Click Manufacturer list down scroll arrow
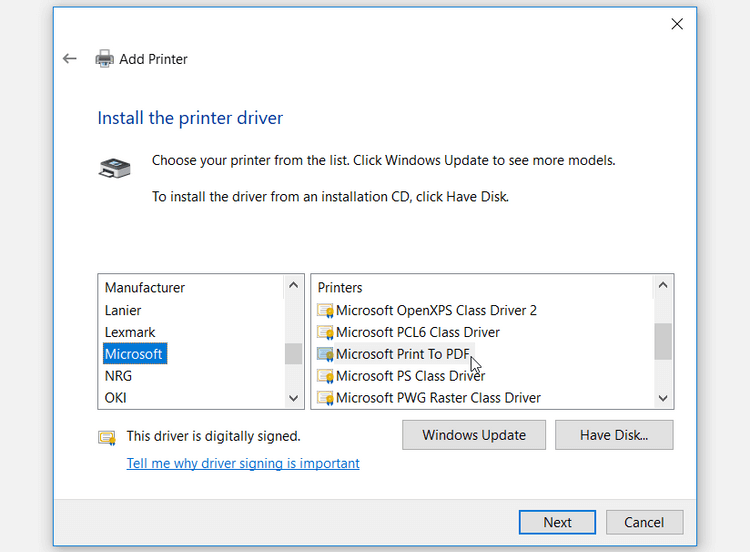The image size is (750, 552). [x=294, y=398]
